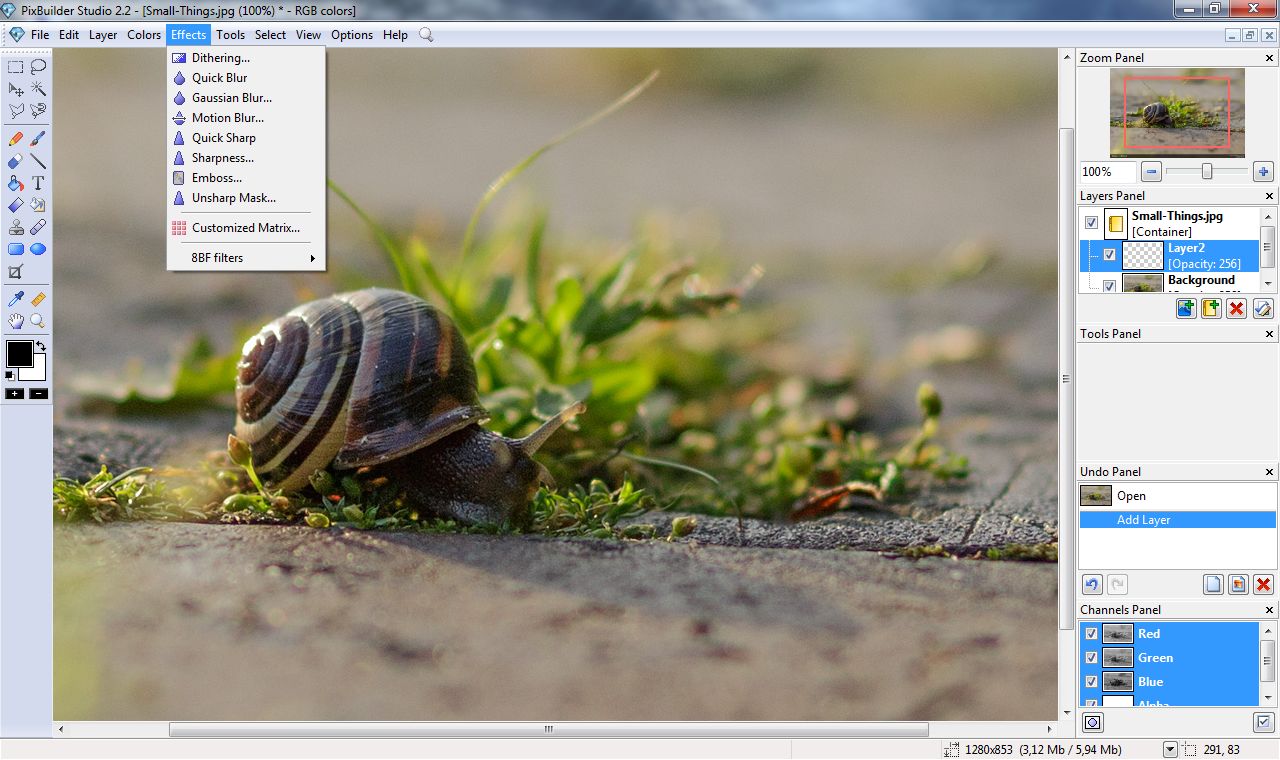Toggle Background layer visibility checkbox

(x=1109, y=286)
